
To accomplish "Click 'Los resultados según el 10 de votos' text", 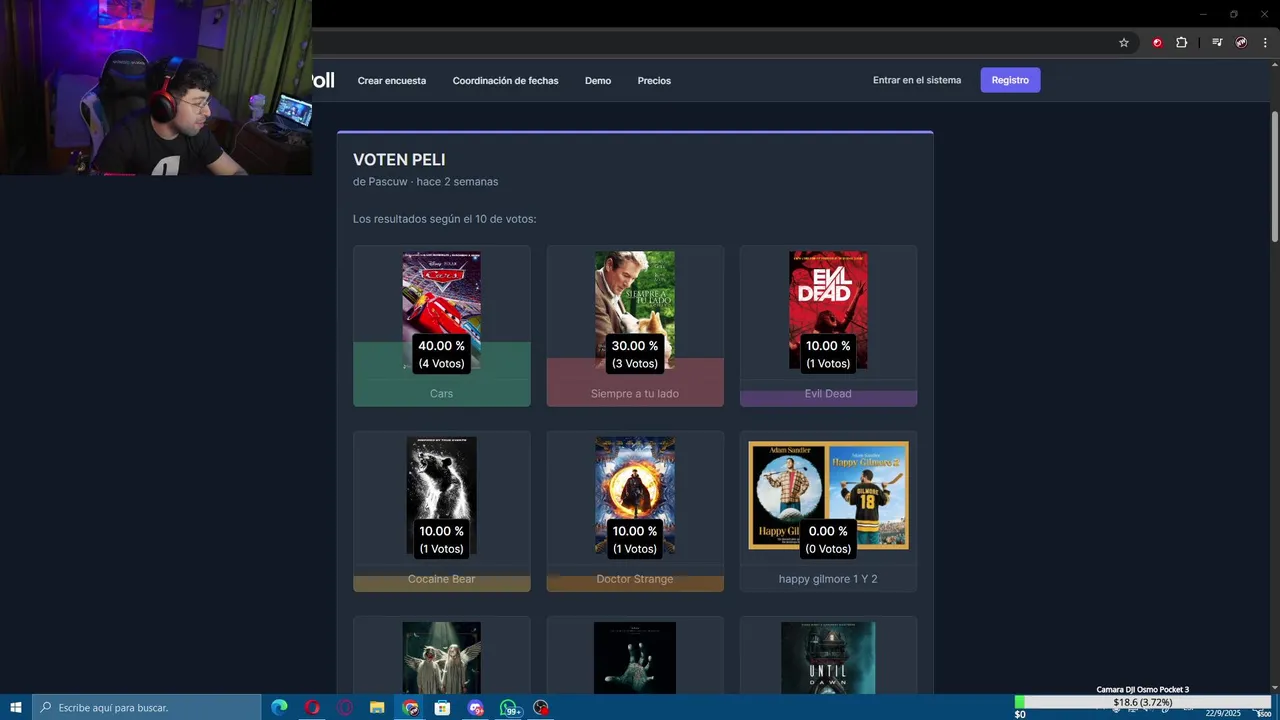I will coord(445,219).
